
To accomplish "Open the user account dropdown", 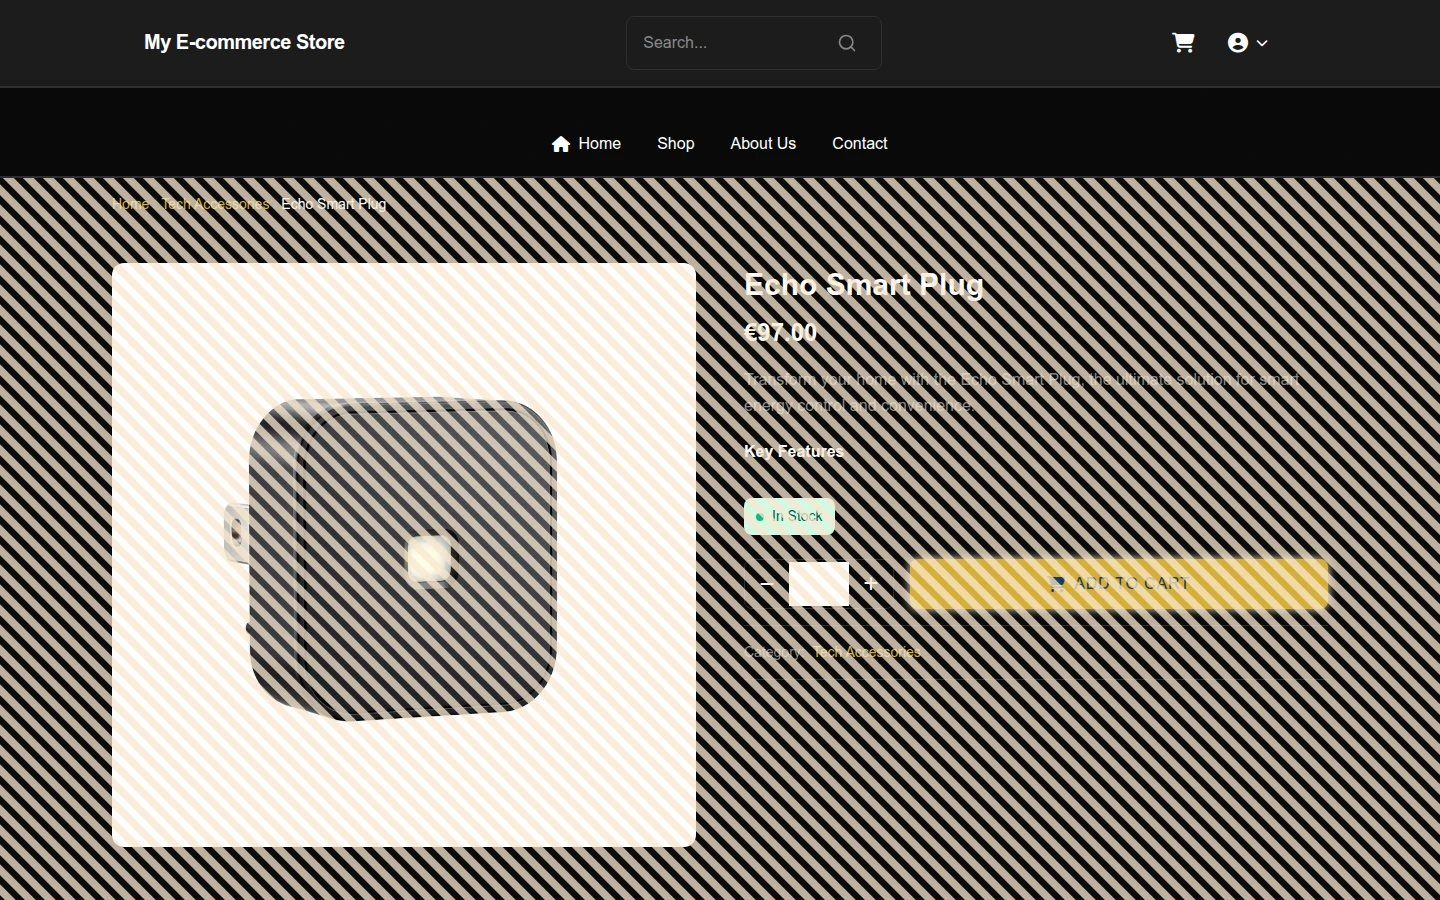I will (1247, 43).
